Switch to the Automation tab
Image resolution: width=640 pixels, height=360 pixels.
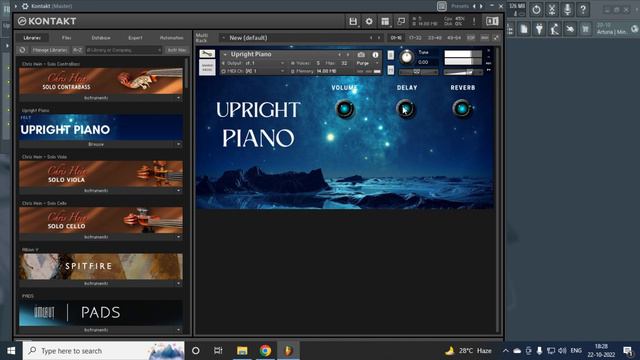(x=171, y=38)
